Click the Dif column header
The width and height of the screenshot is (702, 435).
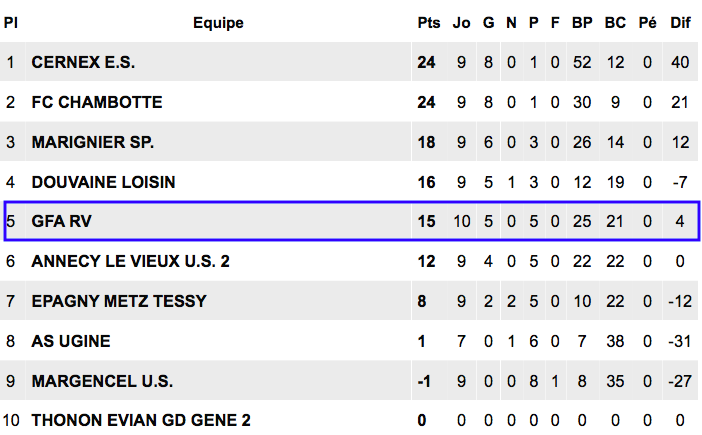pos(681,23)
